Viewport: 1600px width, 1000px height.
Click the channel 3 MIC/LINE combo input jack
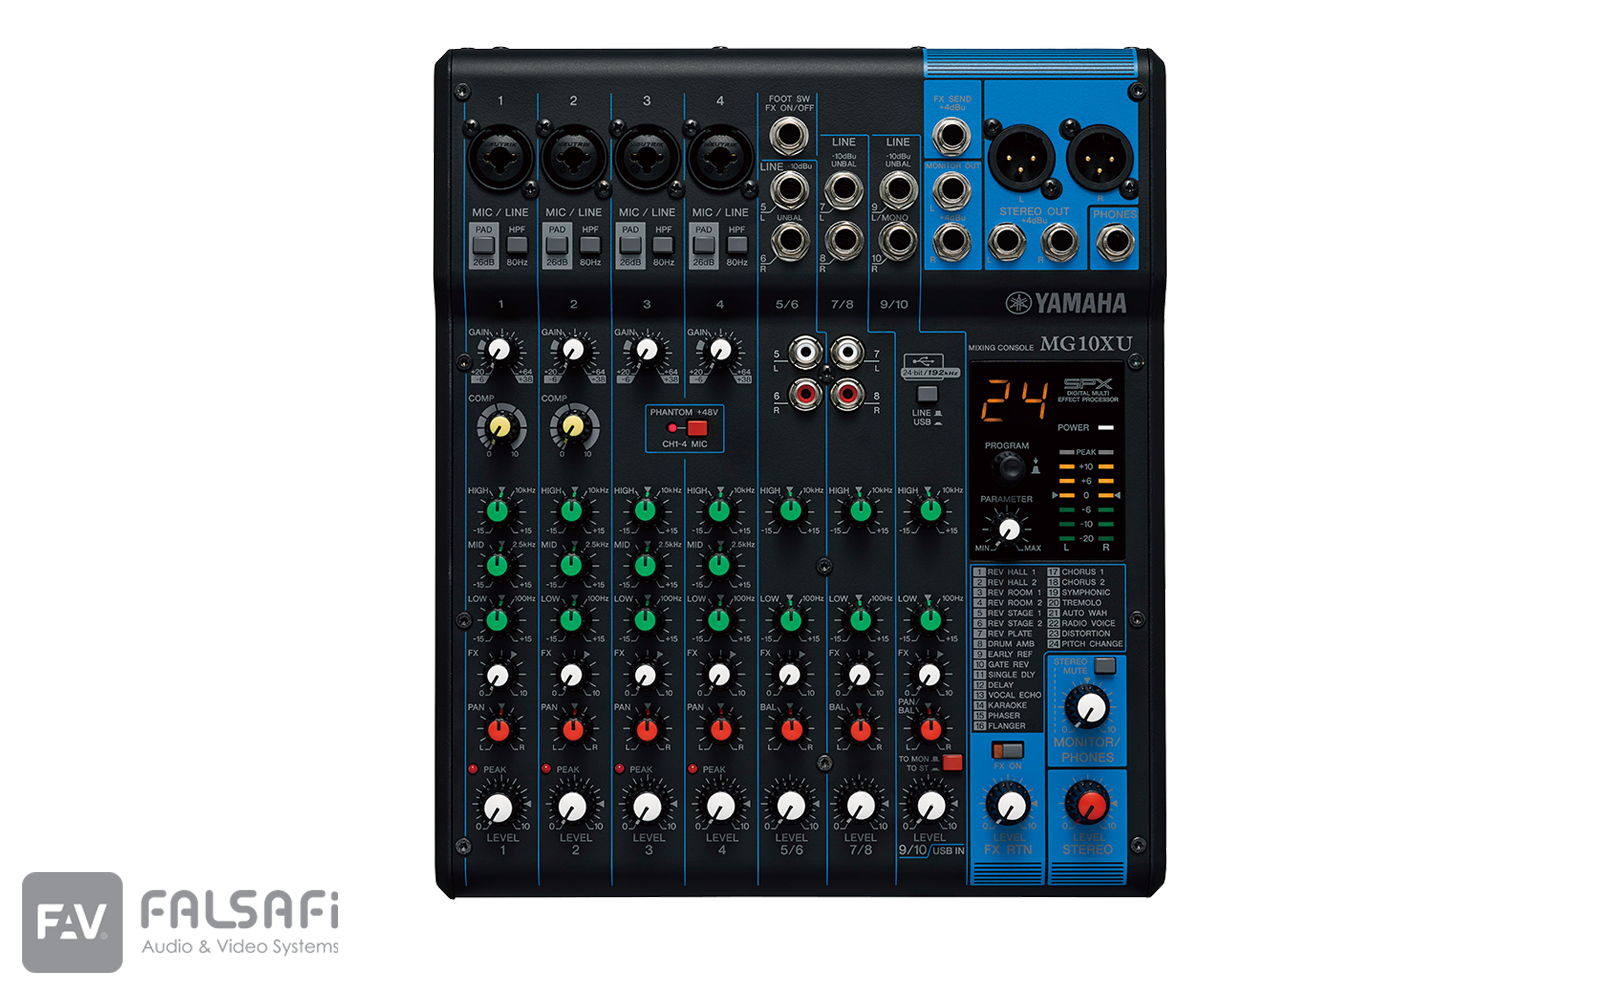click(647, 158)
